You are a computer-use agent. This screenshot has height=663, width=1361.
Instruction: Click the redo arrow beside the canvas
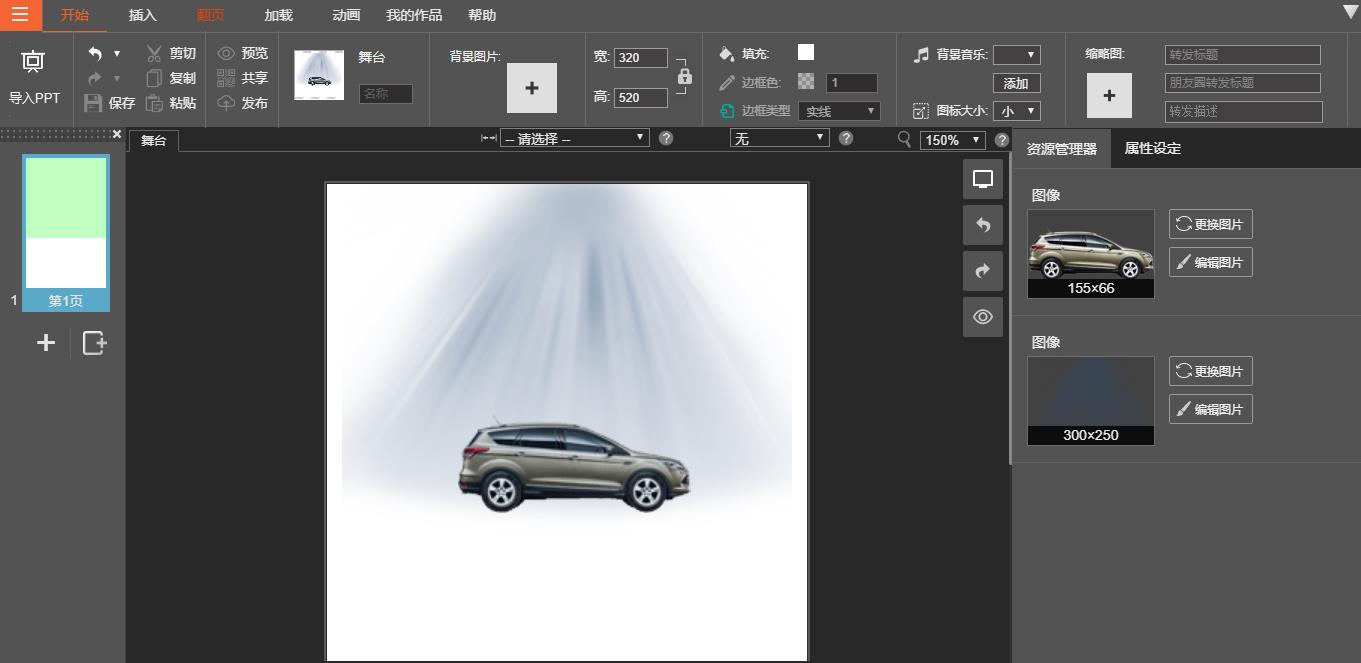[982, 271]
